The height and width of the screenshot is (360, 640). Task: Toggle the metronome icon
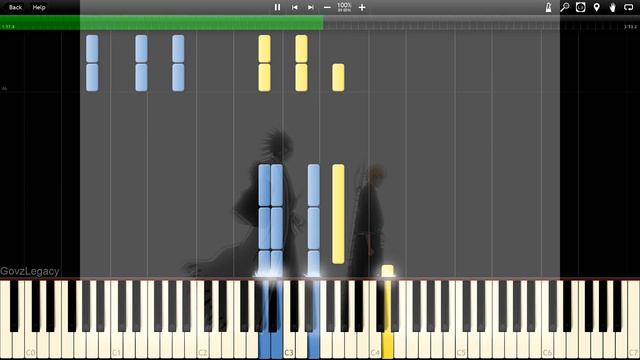[548, 7]
